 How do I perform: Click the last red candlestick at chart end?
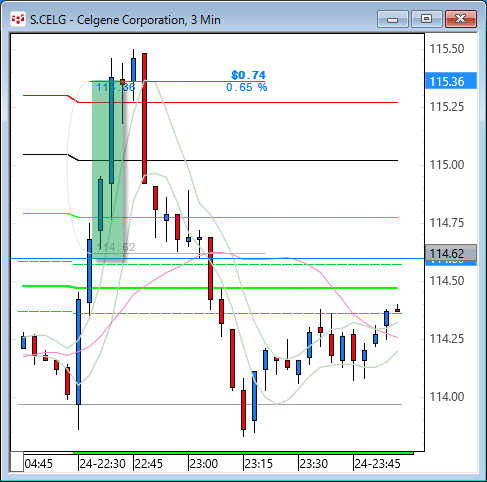[x=397, y=310]
